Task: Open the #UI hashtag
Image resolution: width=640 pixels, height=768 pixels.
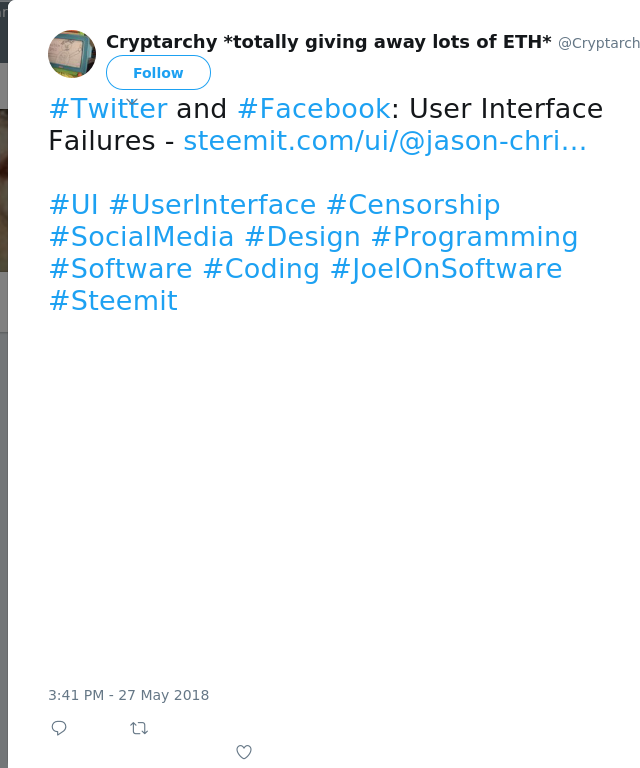Action: coord(73,205)
